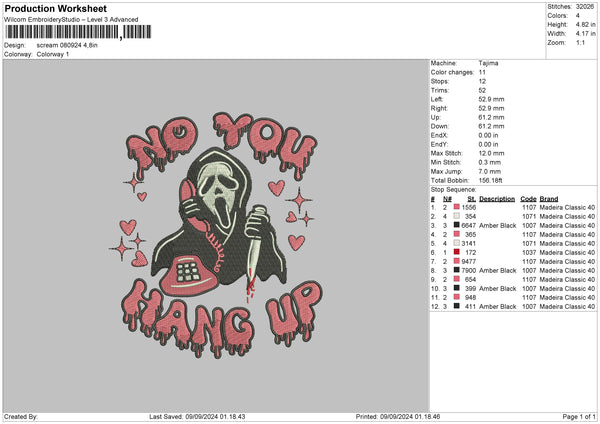Click the pink swatch in stop row 1
600x424 pixels.
457,207
